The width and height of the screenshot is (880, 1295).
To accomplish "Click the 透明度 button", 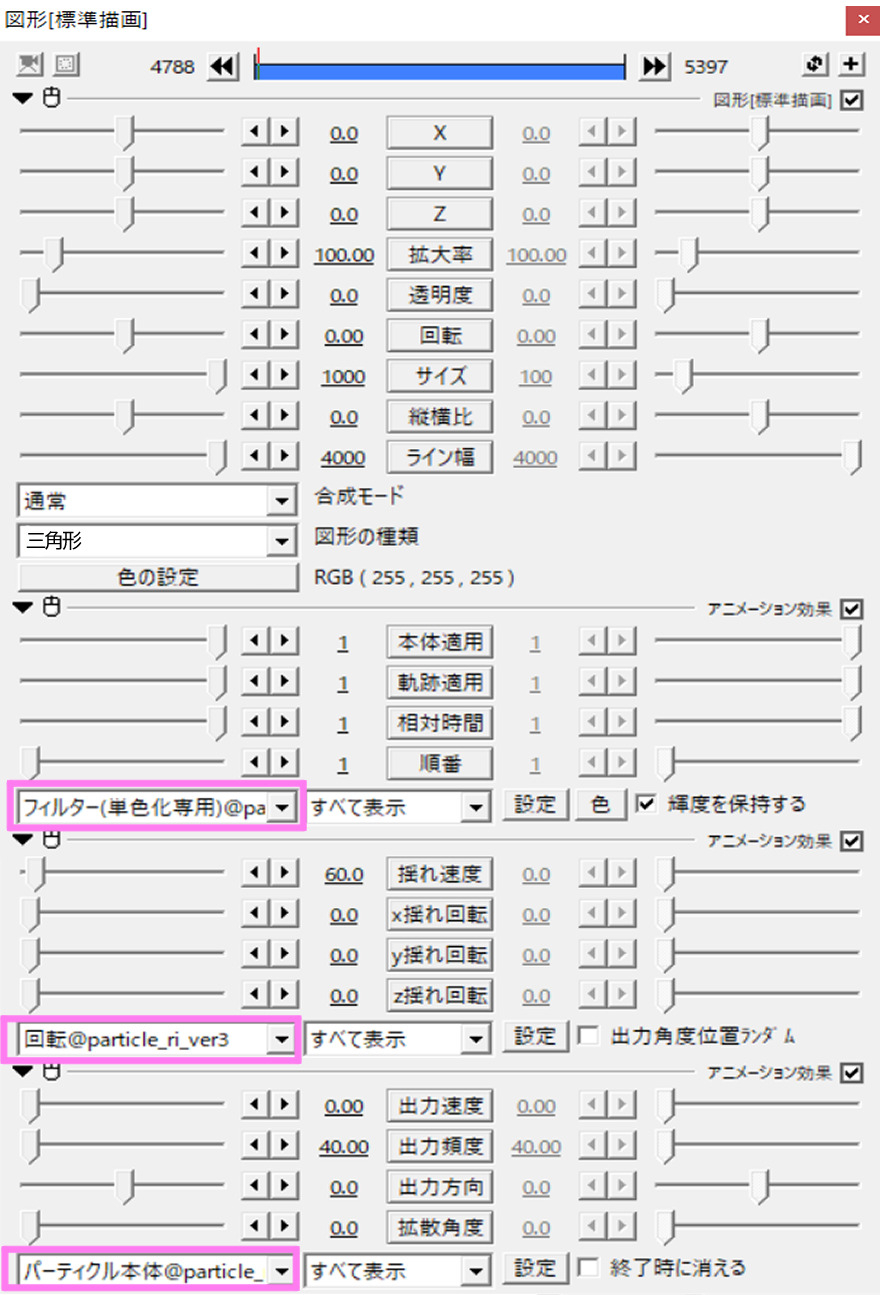I will tap(439, 295).
